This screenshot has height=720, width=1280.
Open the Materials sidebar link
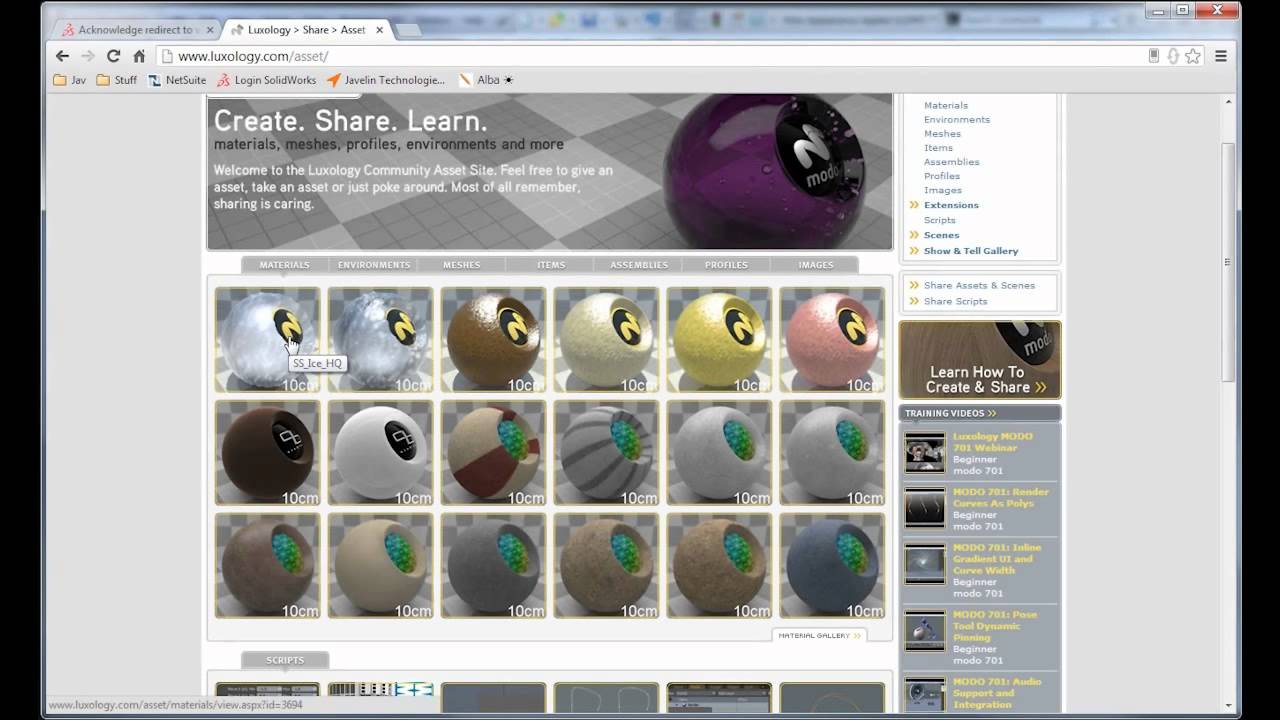pyautogui.click(x=945, y=105)
